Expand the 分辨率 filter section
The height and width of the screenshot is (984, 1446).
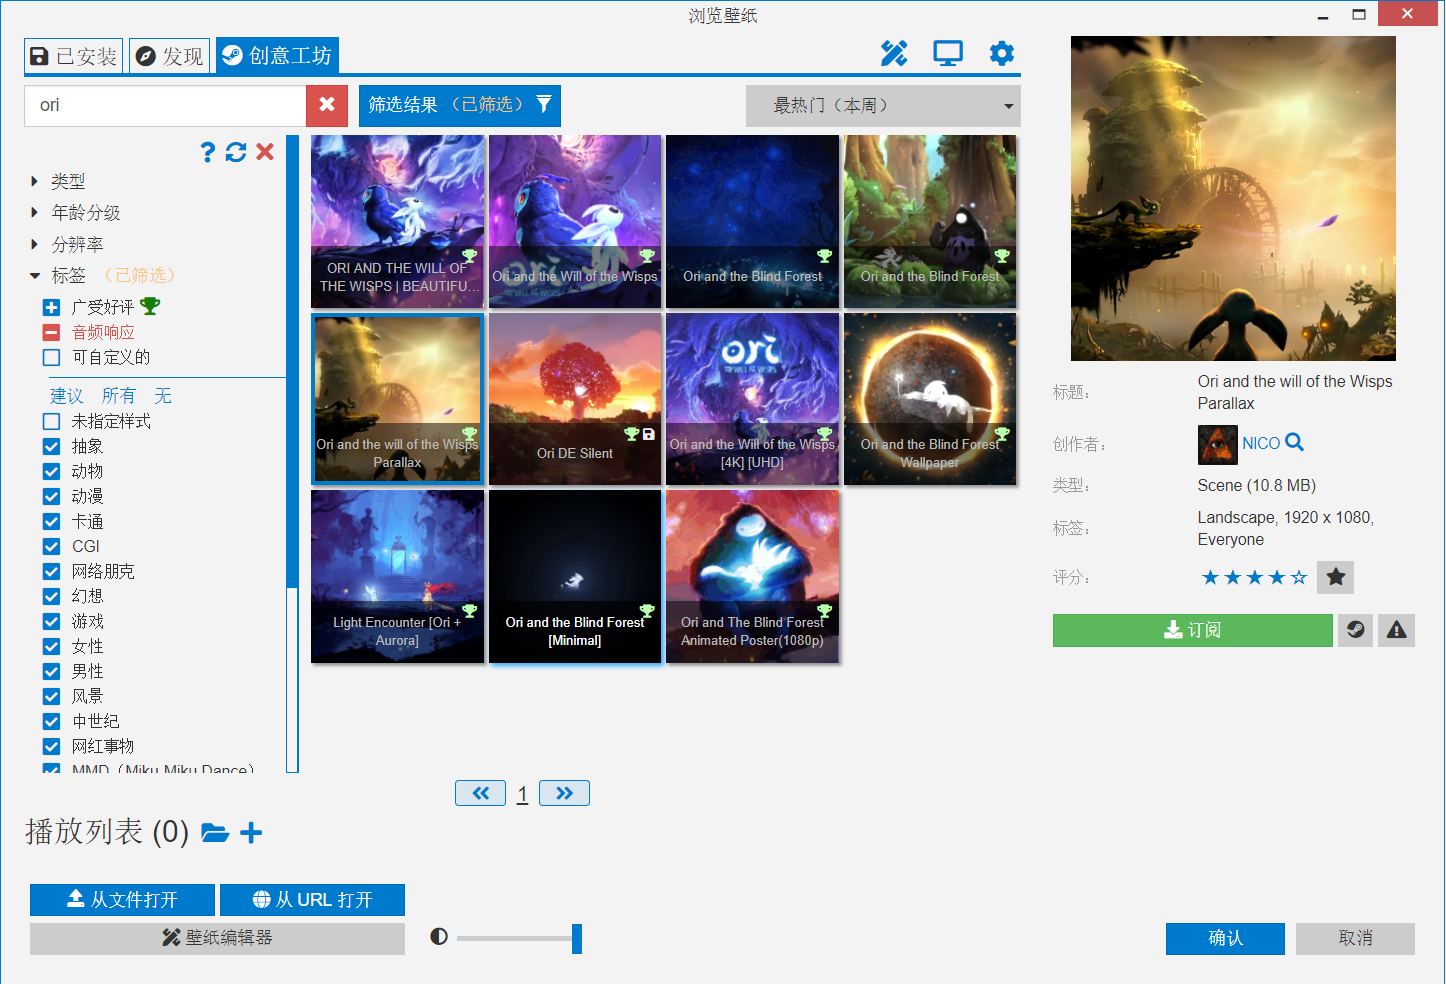[x=35, y=244]
